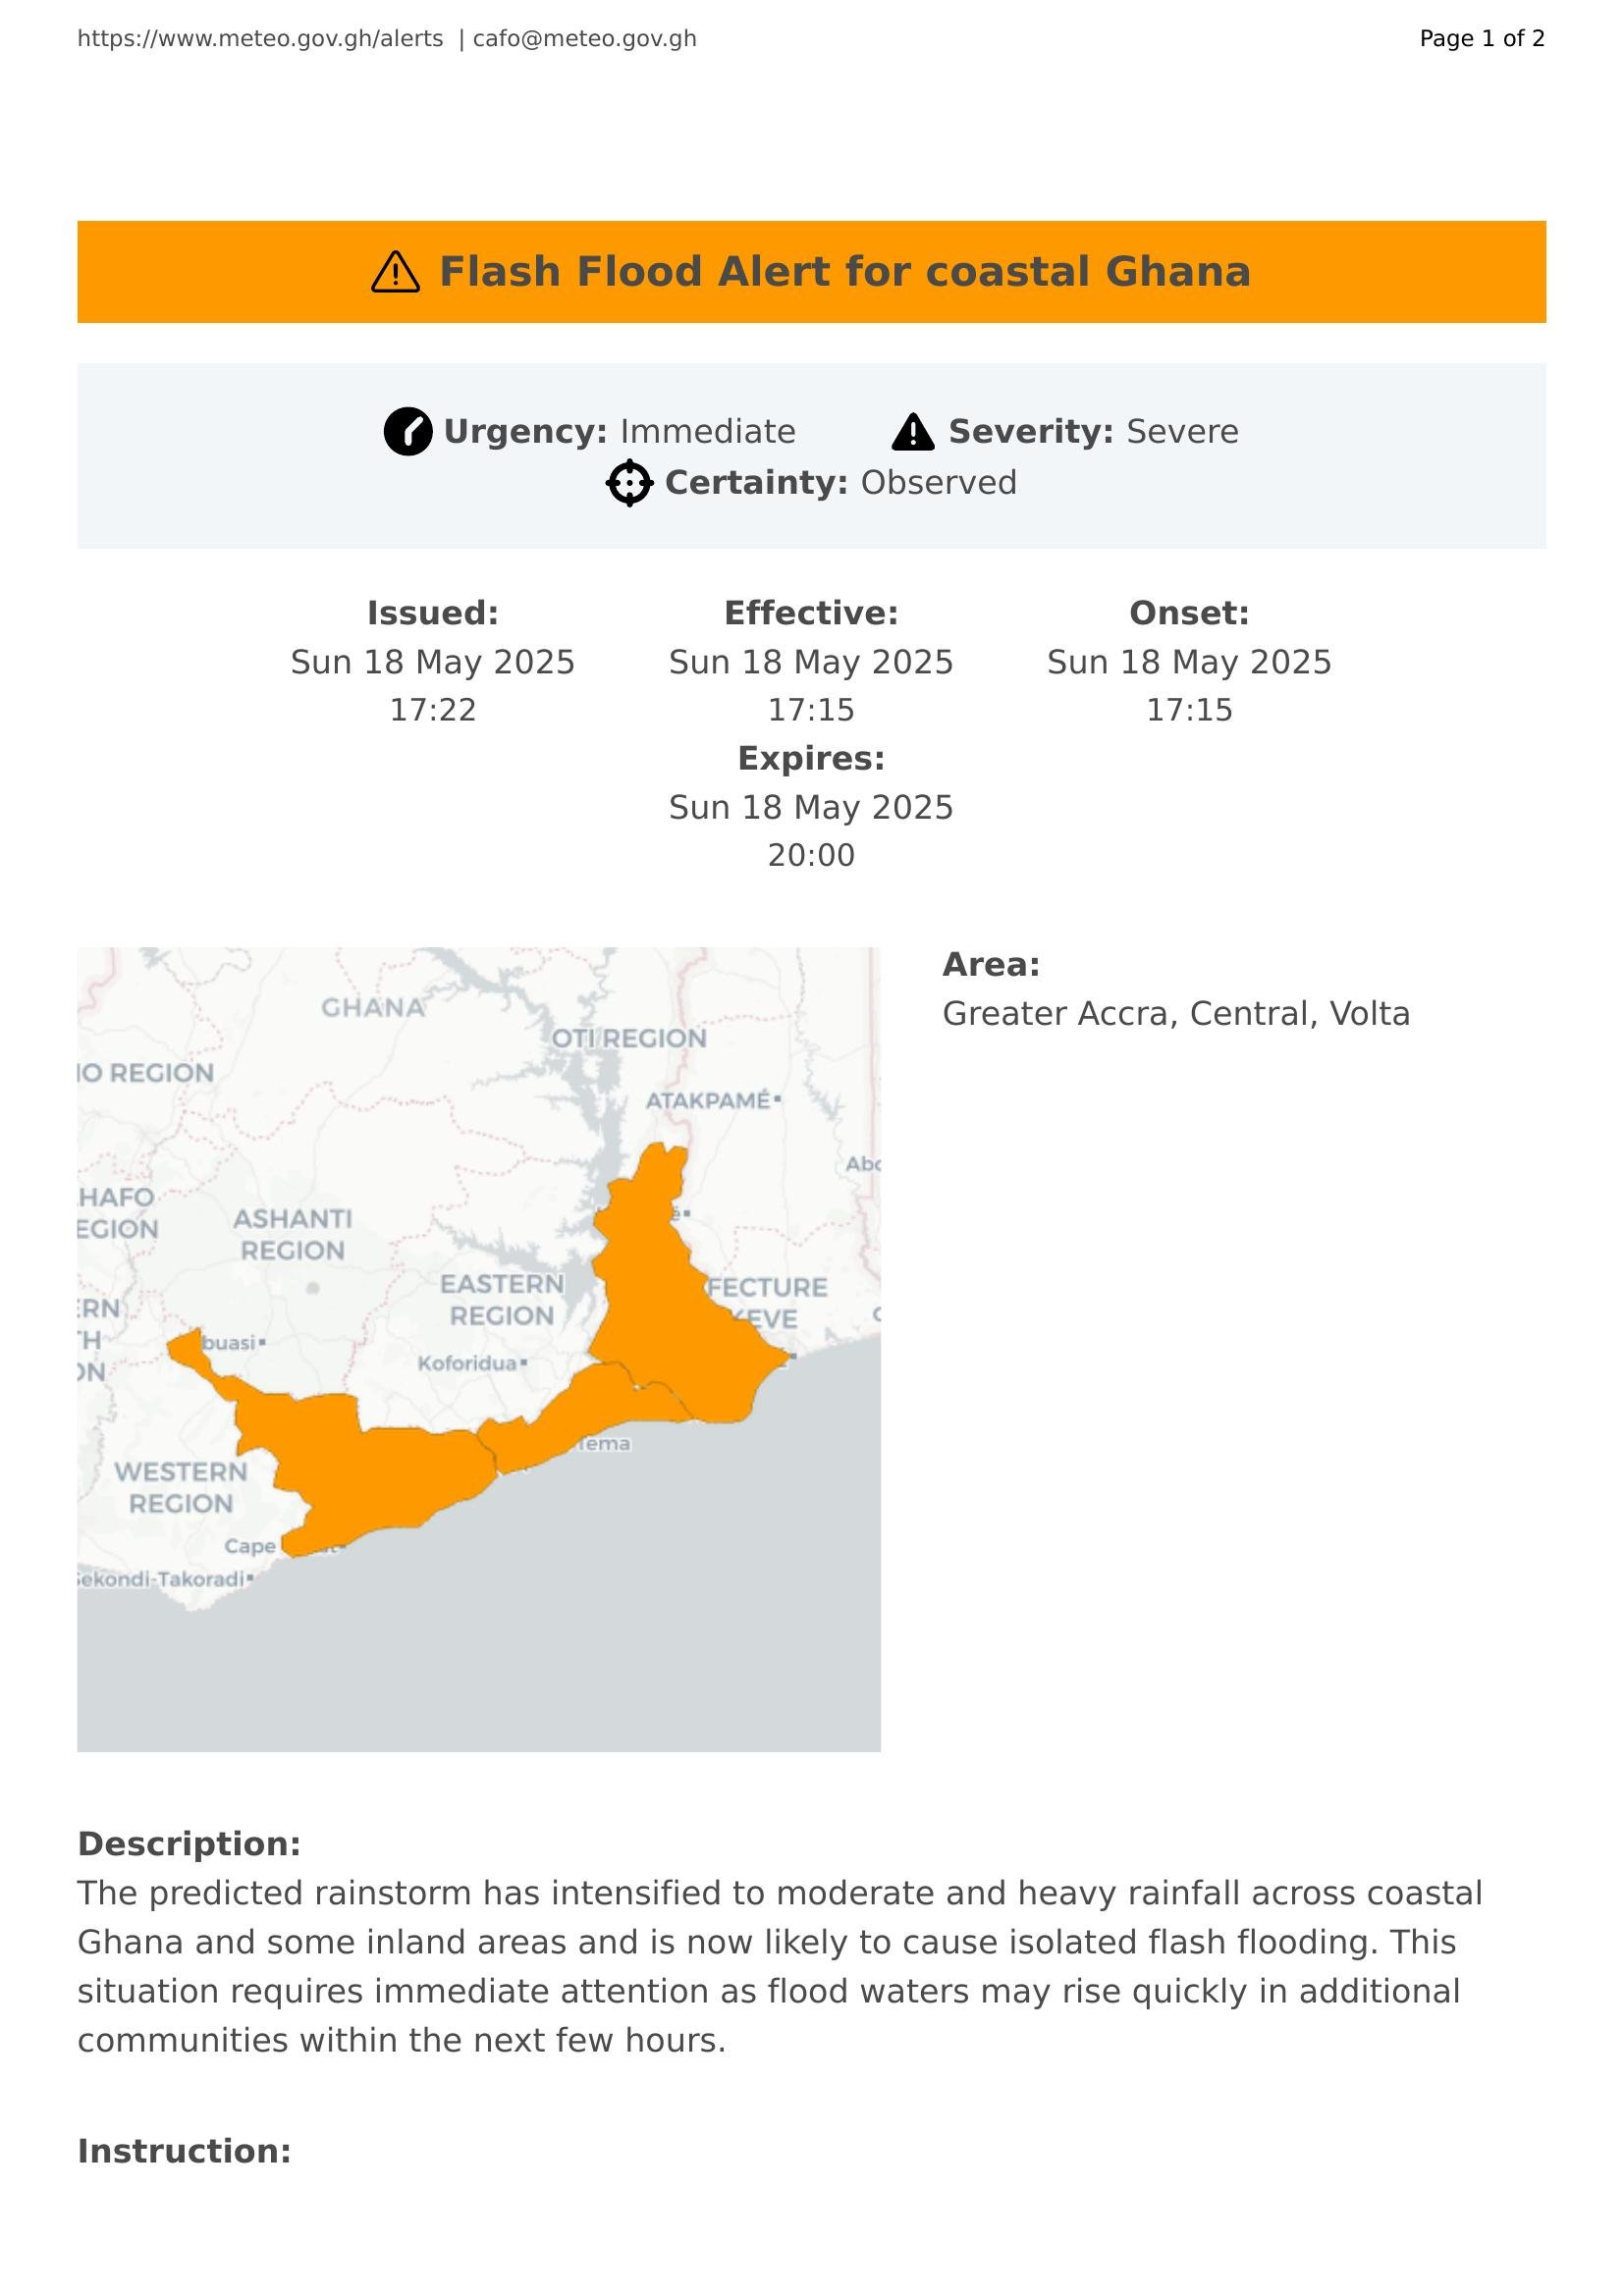
Task: Click the Page 1 of 2 indicator
Action: [x=1482, y=39]
